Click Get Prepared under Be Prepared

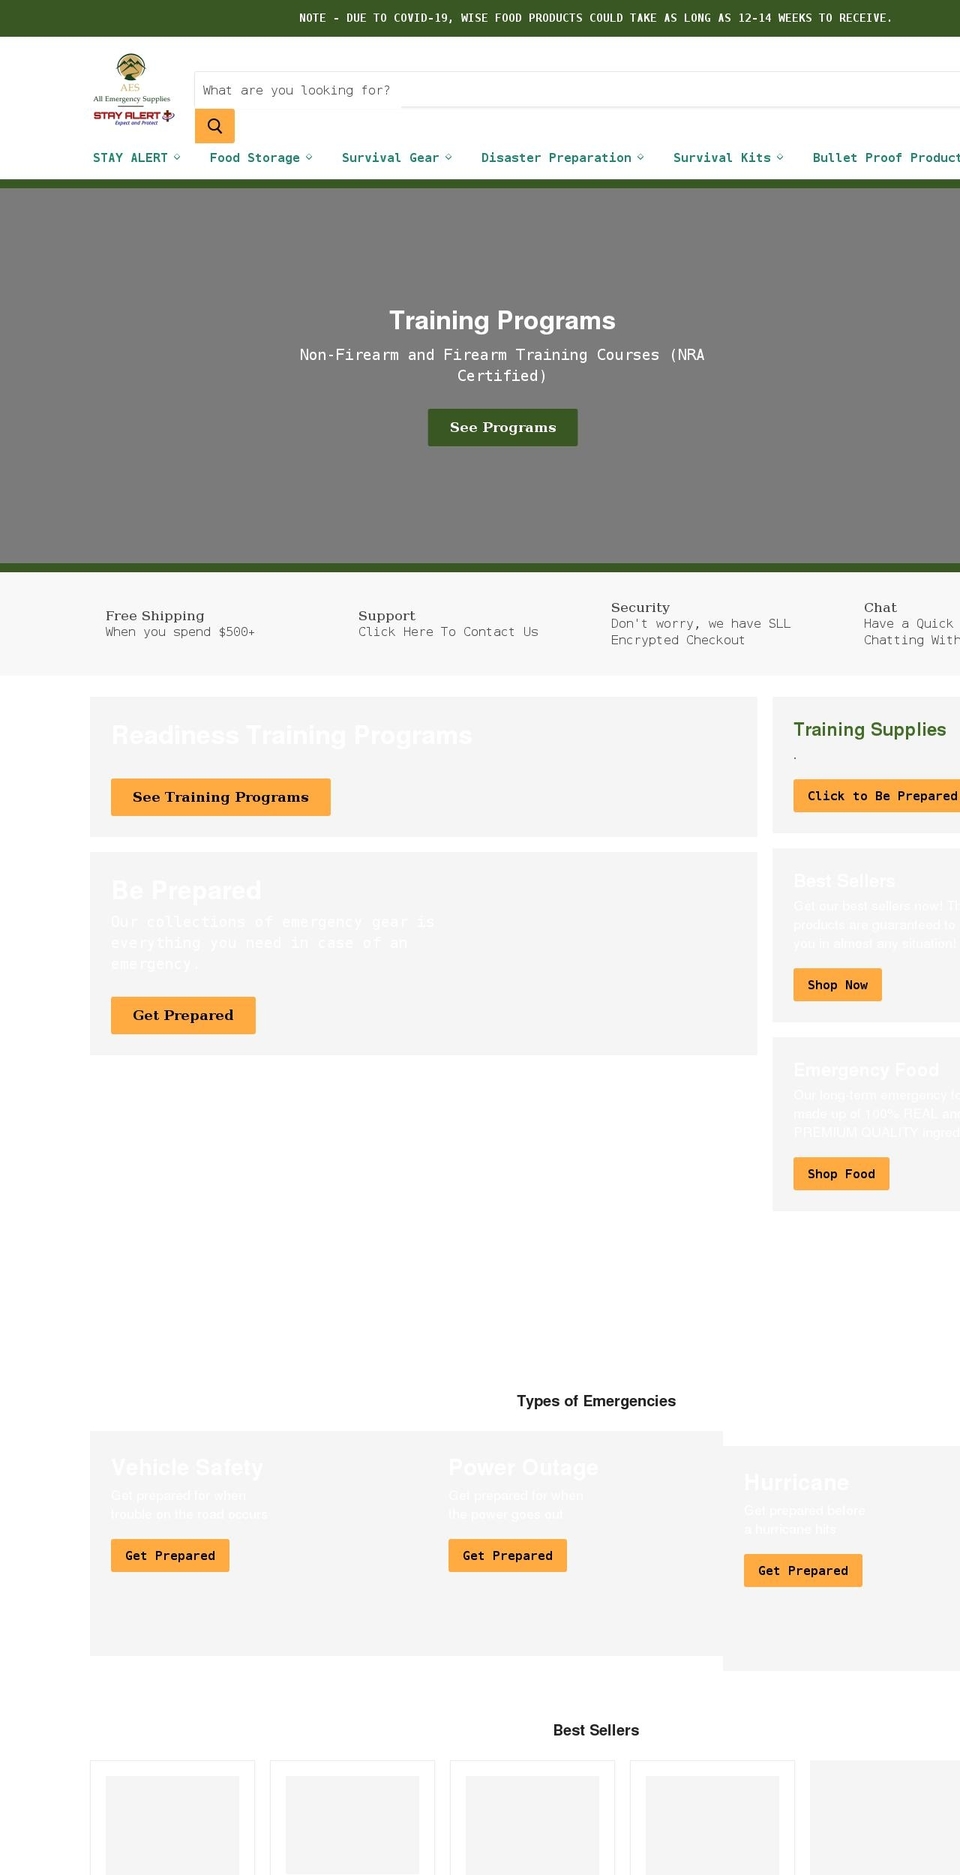point(183,1015)
